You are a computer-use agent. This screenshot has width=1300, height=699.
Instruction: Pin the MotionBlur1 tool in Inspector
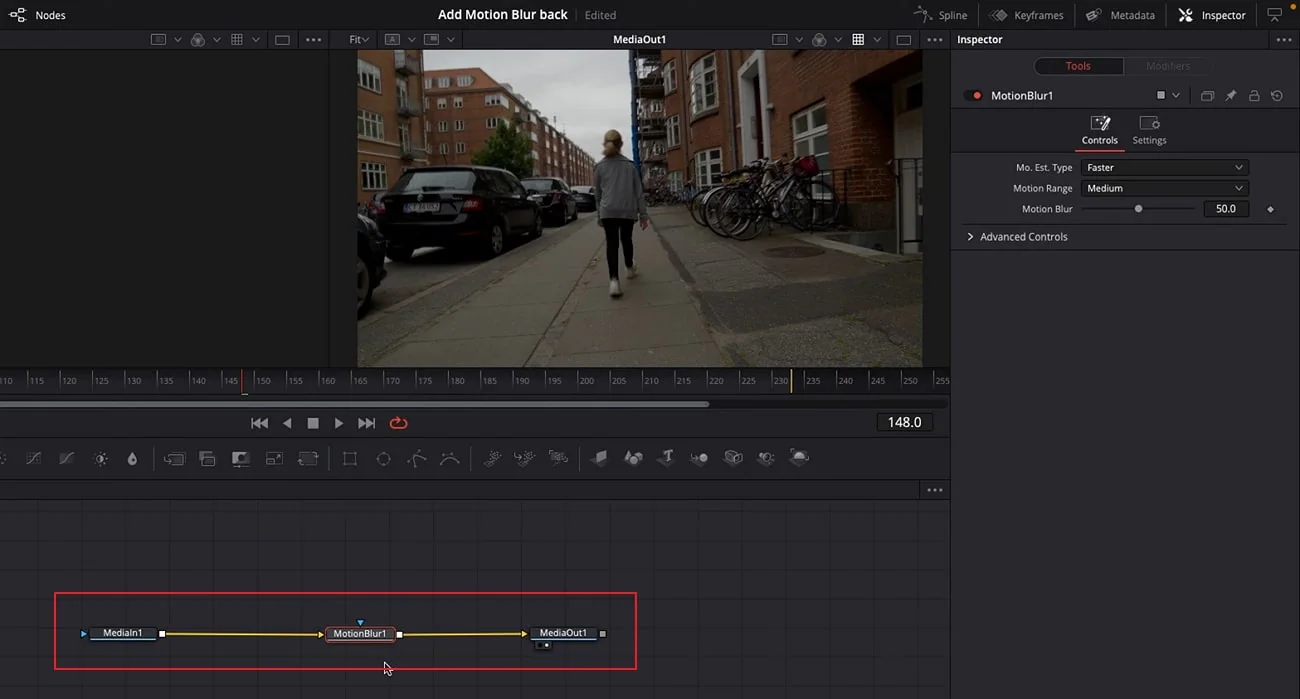pyautogui.click(x=1231, y=96)
